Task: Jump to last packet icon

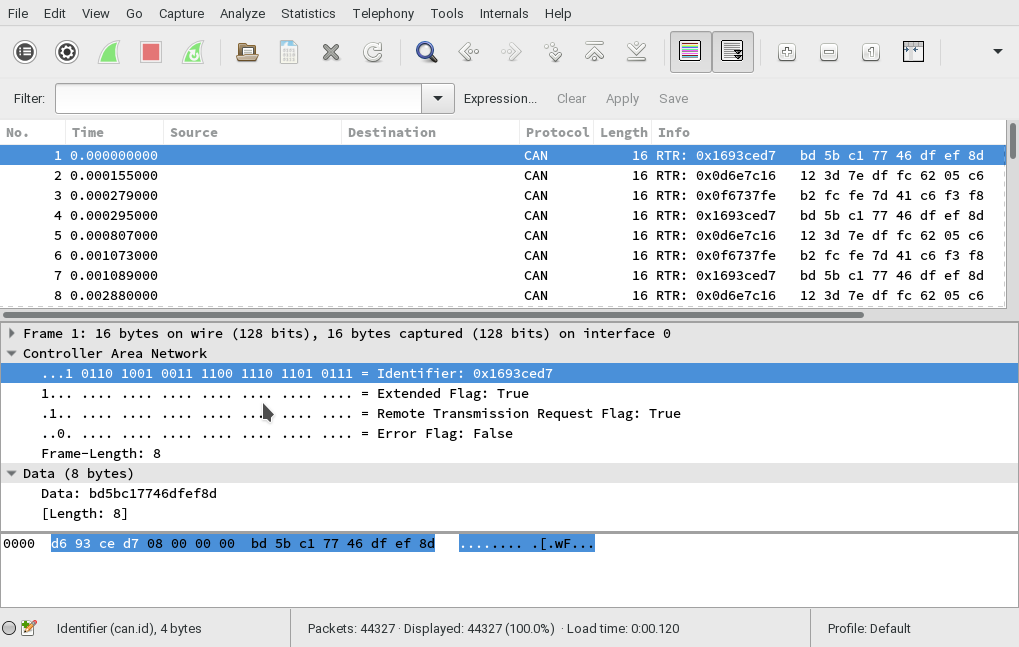Action: (636, 52)
